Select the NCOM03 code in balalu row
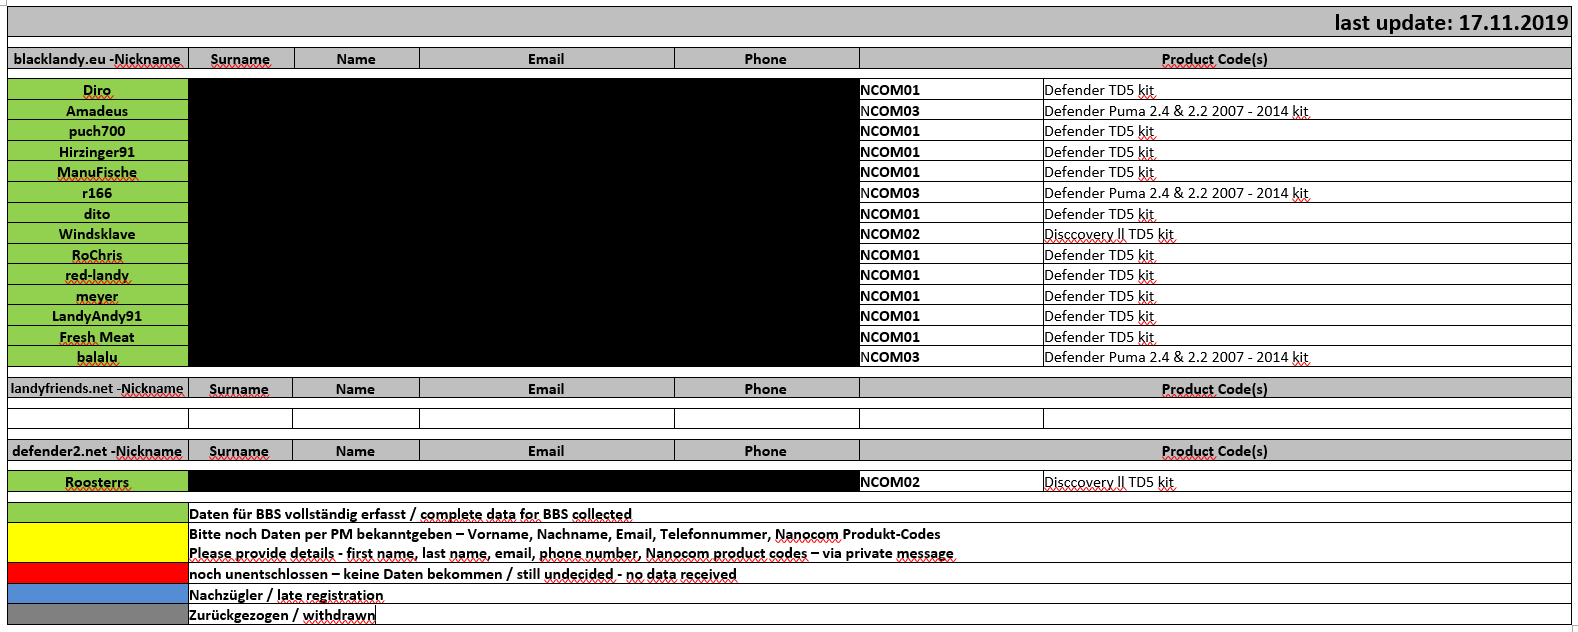This screenshot has height=632, width=1578. (x=890, y=357)
